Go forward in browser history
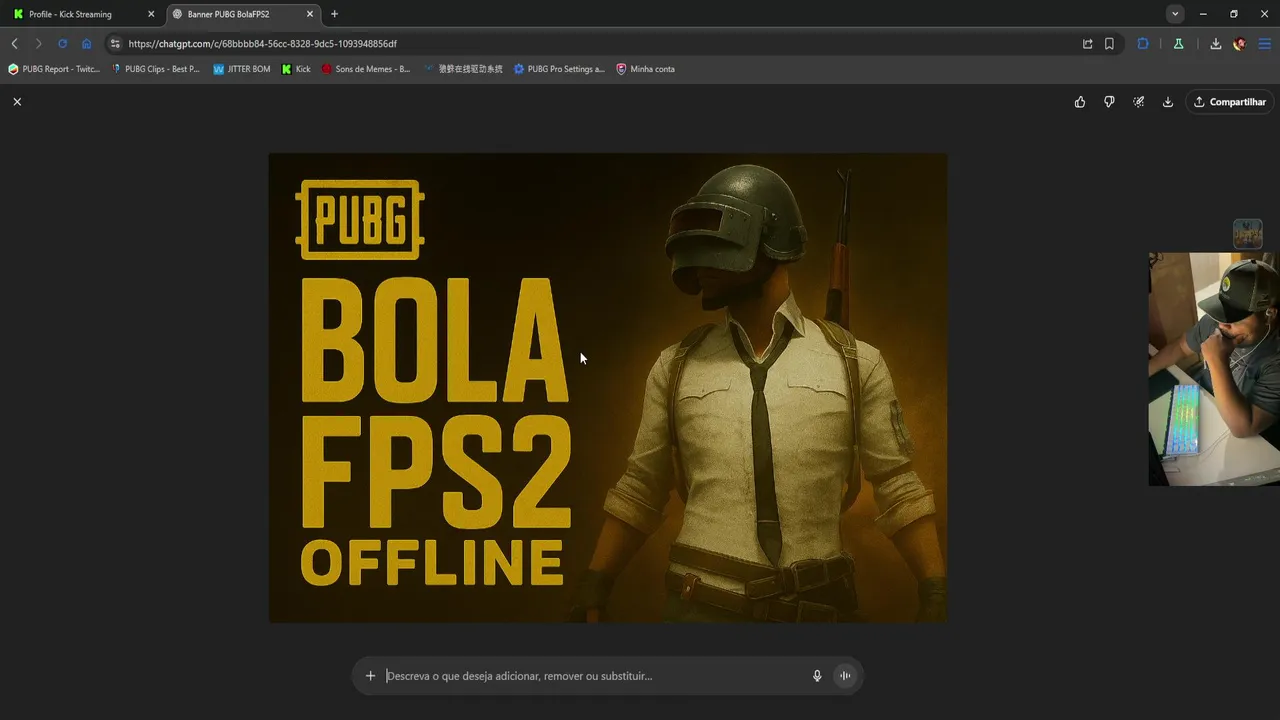Screen dimensions: 1280x720 38,44
